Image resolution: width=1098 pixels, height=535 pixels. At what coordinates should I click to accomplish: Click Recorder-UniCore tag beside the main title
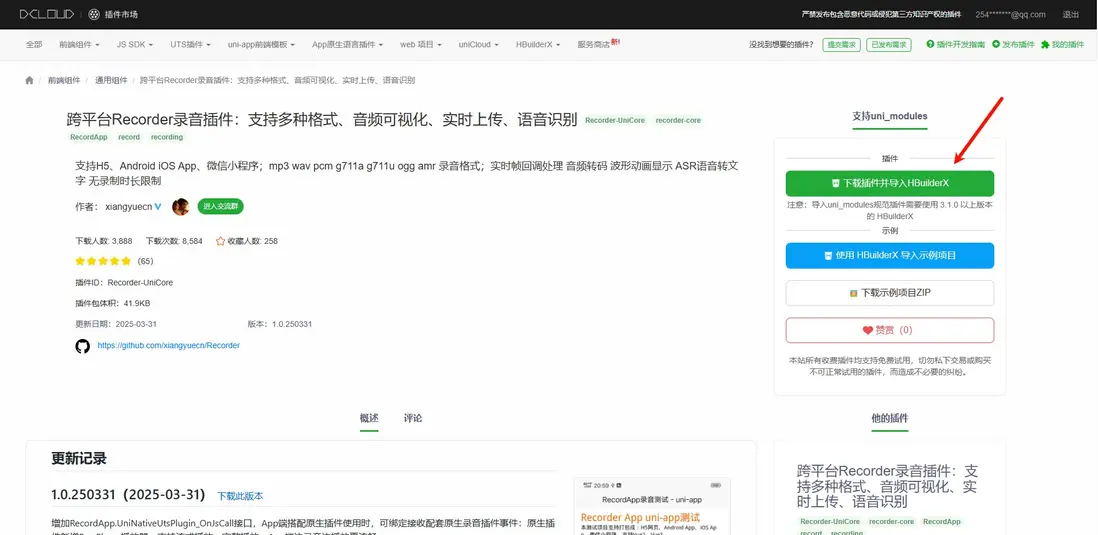[x=615, y=120]
